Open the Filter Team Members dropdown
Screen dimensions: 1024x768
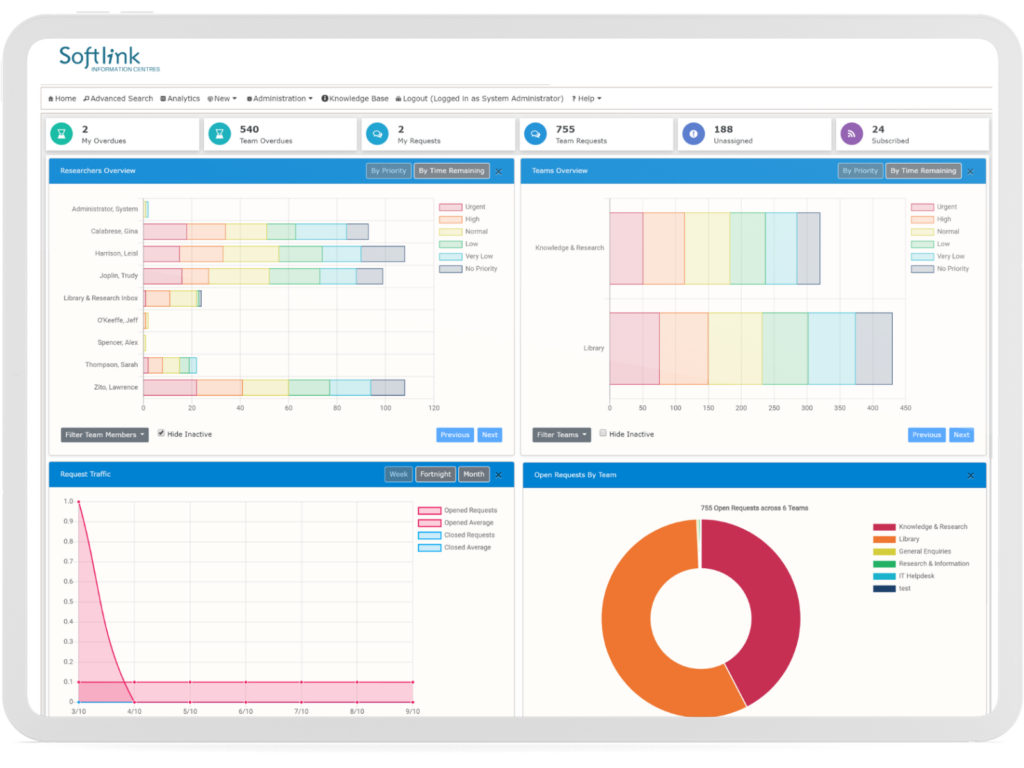104,435
